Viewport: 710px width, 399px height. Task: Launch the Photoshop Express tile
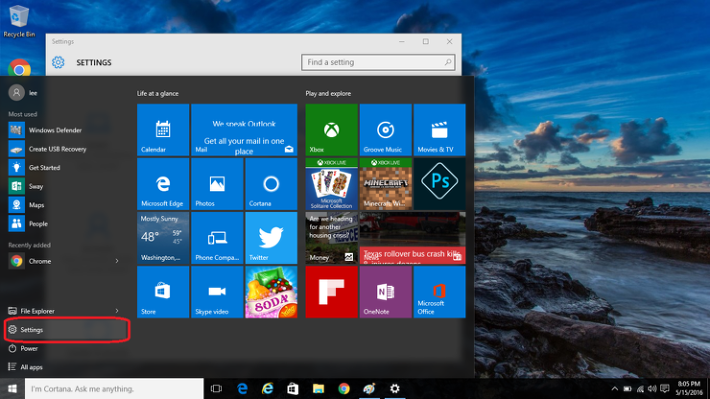pos(440,184)
